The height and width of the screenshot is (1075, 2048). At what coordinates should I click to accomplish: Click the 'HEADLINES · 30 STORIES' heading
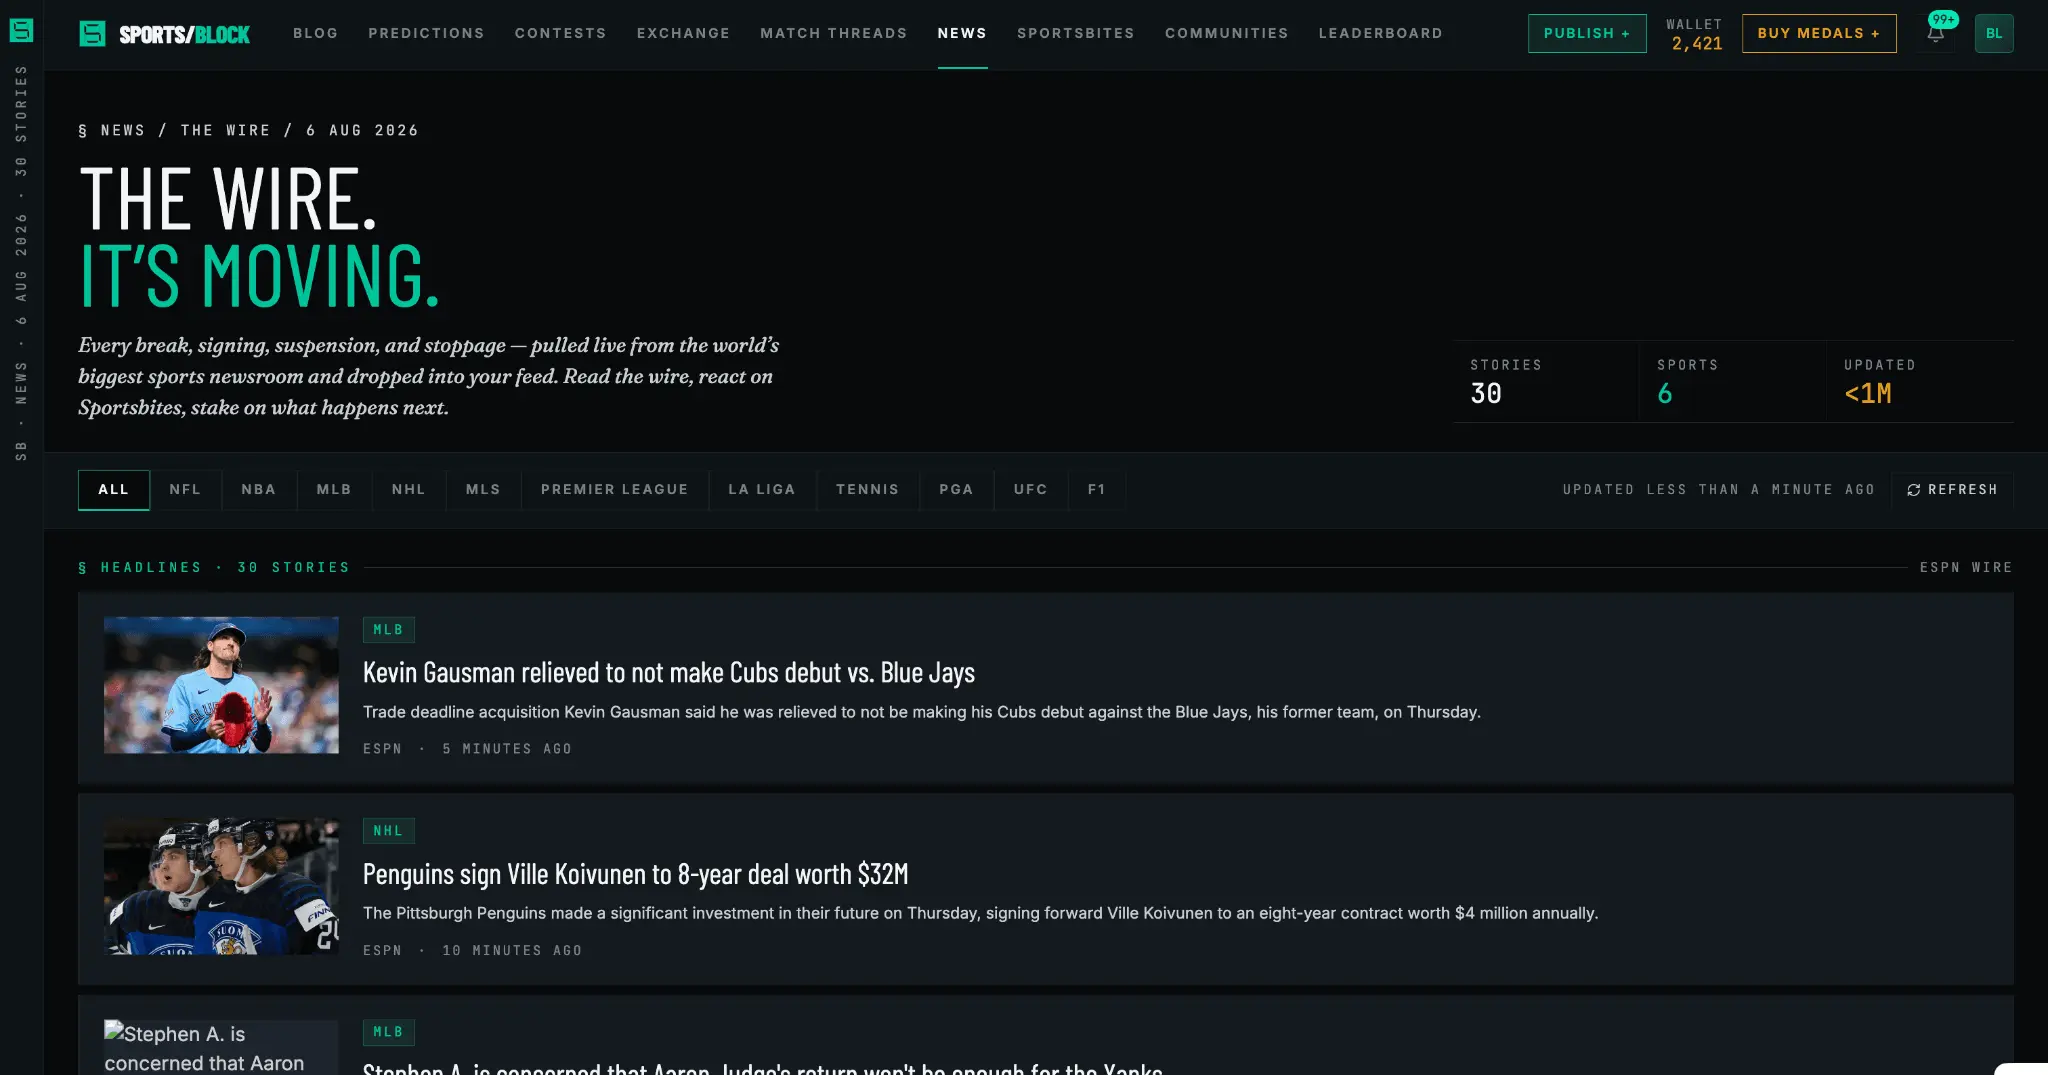coord(214,568)
